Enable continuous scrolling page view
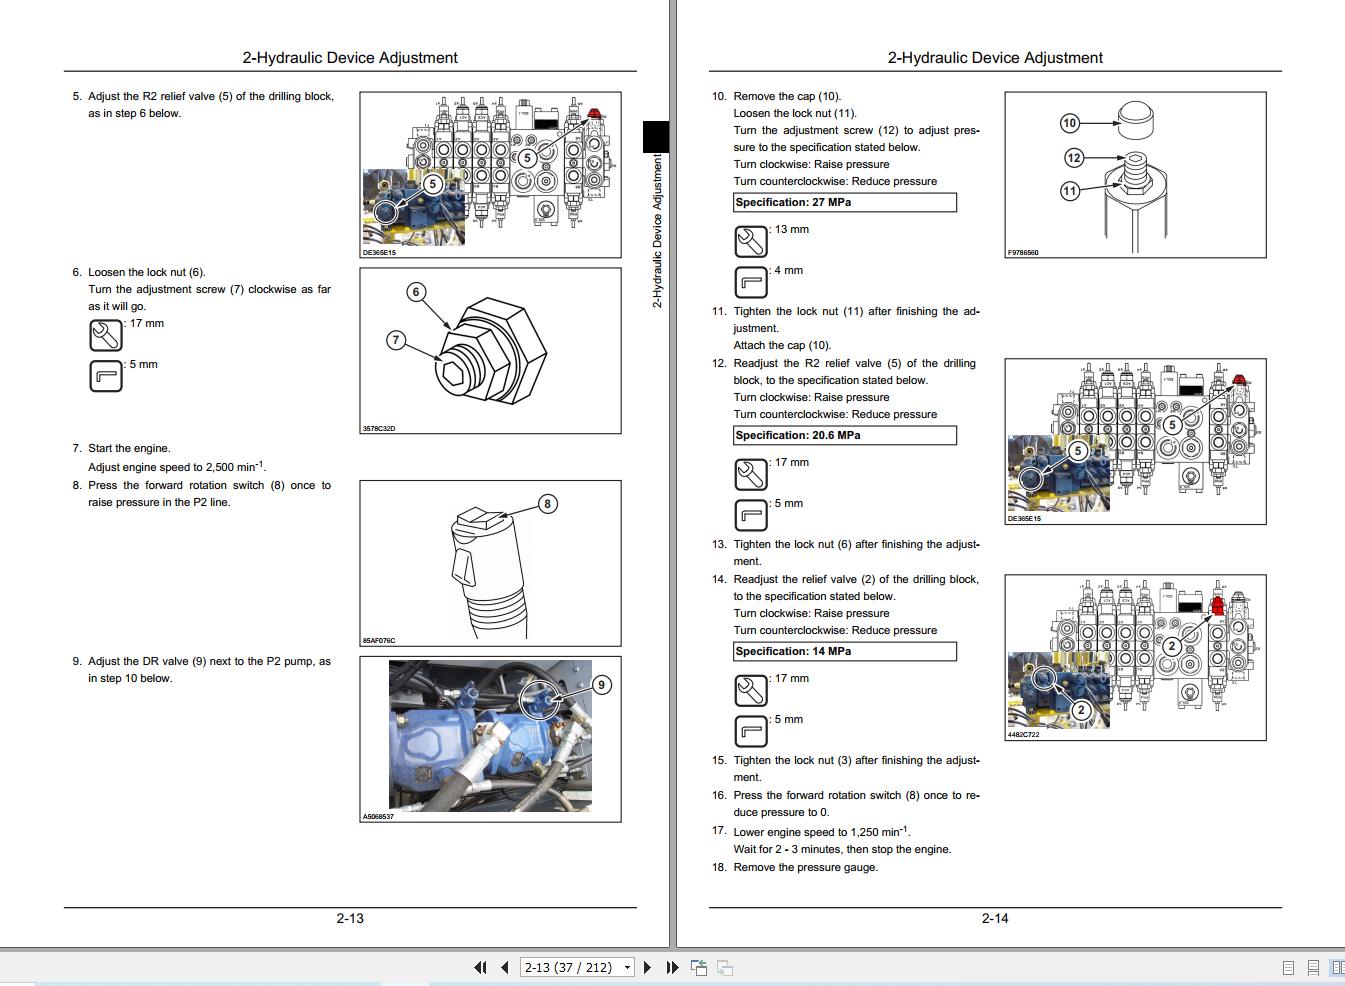Viewport: 1345px width, 986px height. pyautogui.click(x=1313, y=967)
